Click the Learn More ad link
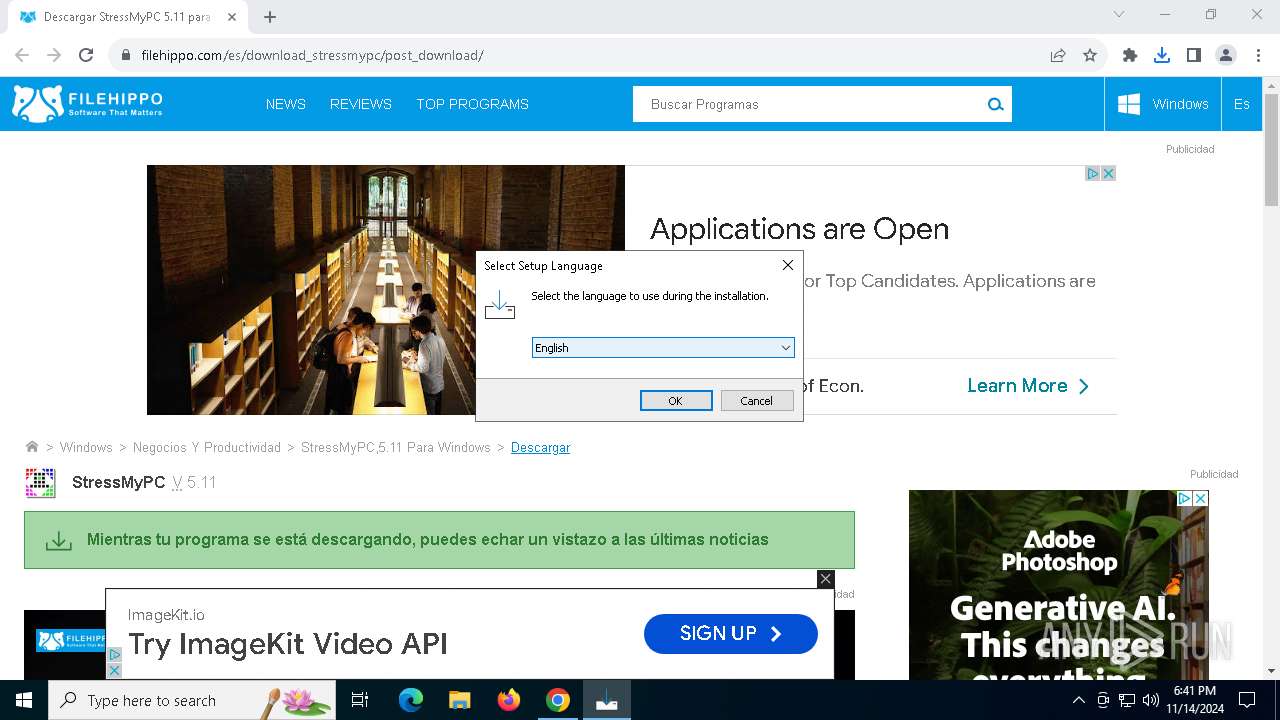The width and height of the screenshot is (1280, 720). coord(1029,386)
